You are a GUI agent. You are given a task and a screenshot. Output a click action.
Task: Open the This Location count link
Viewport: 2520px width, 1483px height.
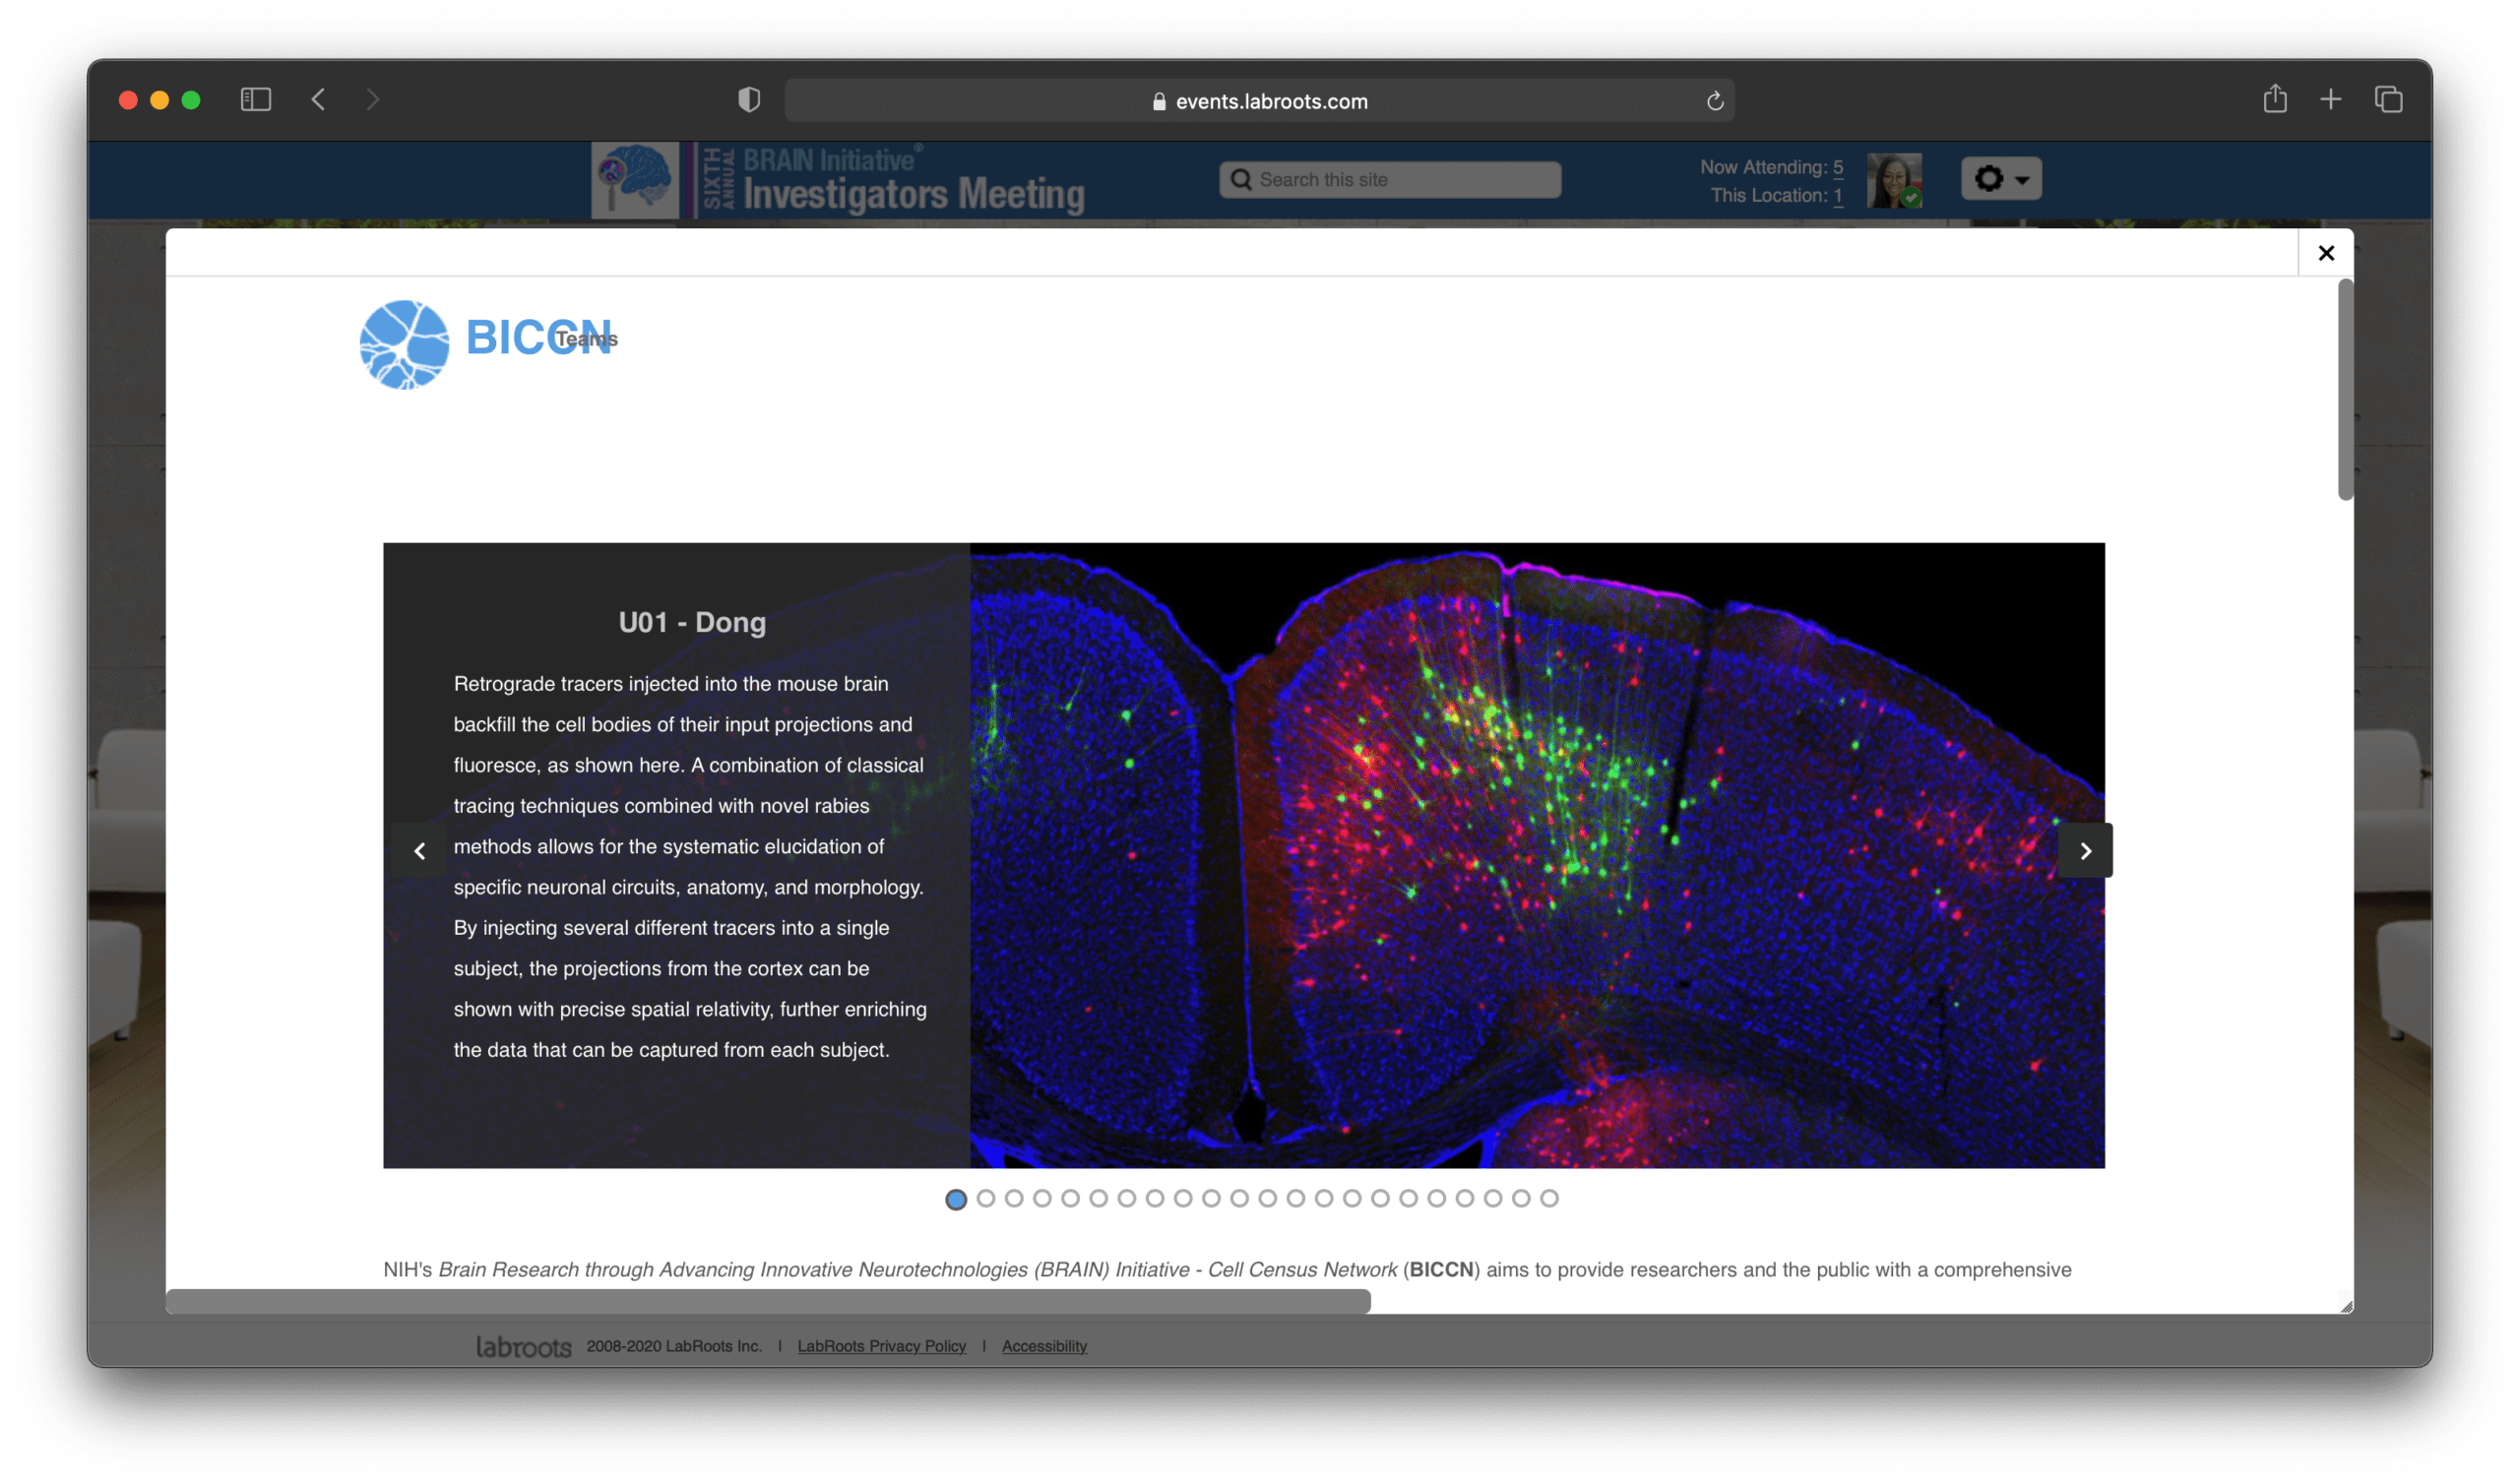[x=1837, y=195]
